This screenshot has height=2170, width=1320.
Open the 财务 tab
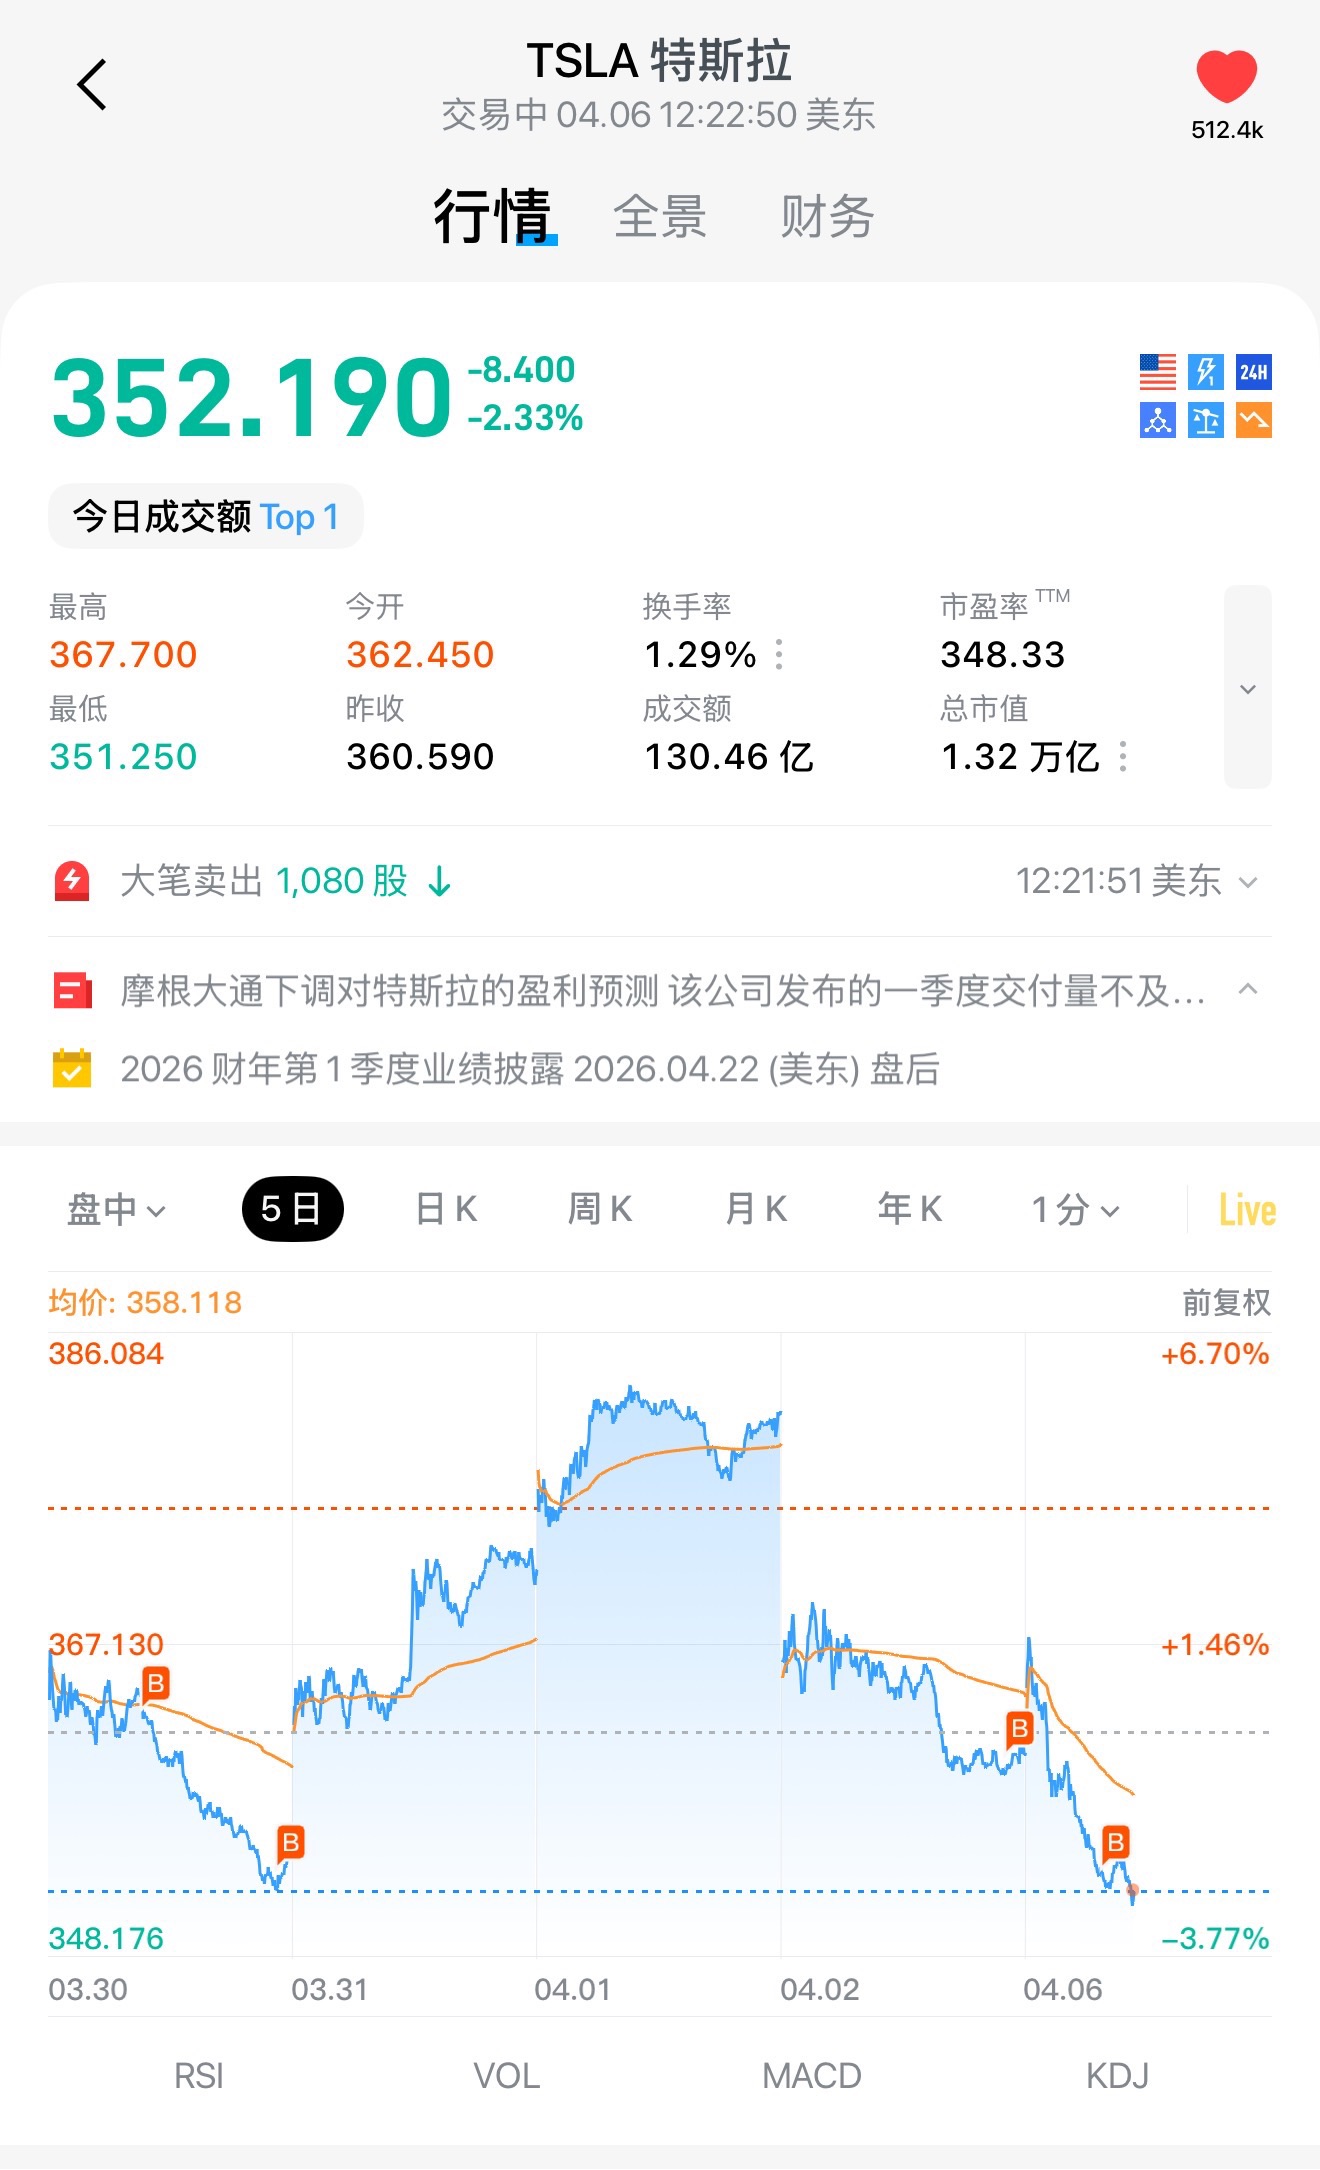pos(827,217)
